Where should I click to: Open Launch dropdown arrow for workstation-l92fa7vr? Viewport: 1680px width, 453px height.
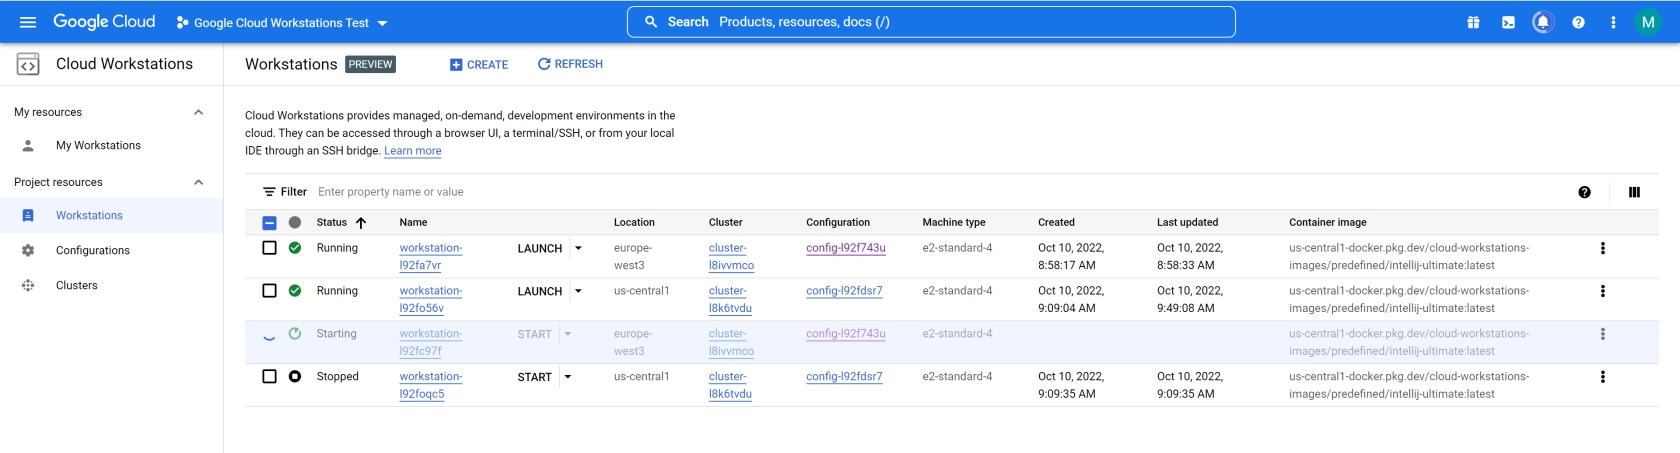pos(578,248)
